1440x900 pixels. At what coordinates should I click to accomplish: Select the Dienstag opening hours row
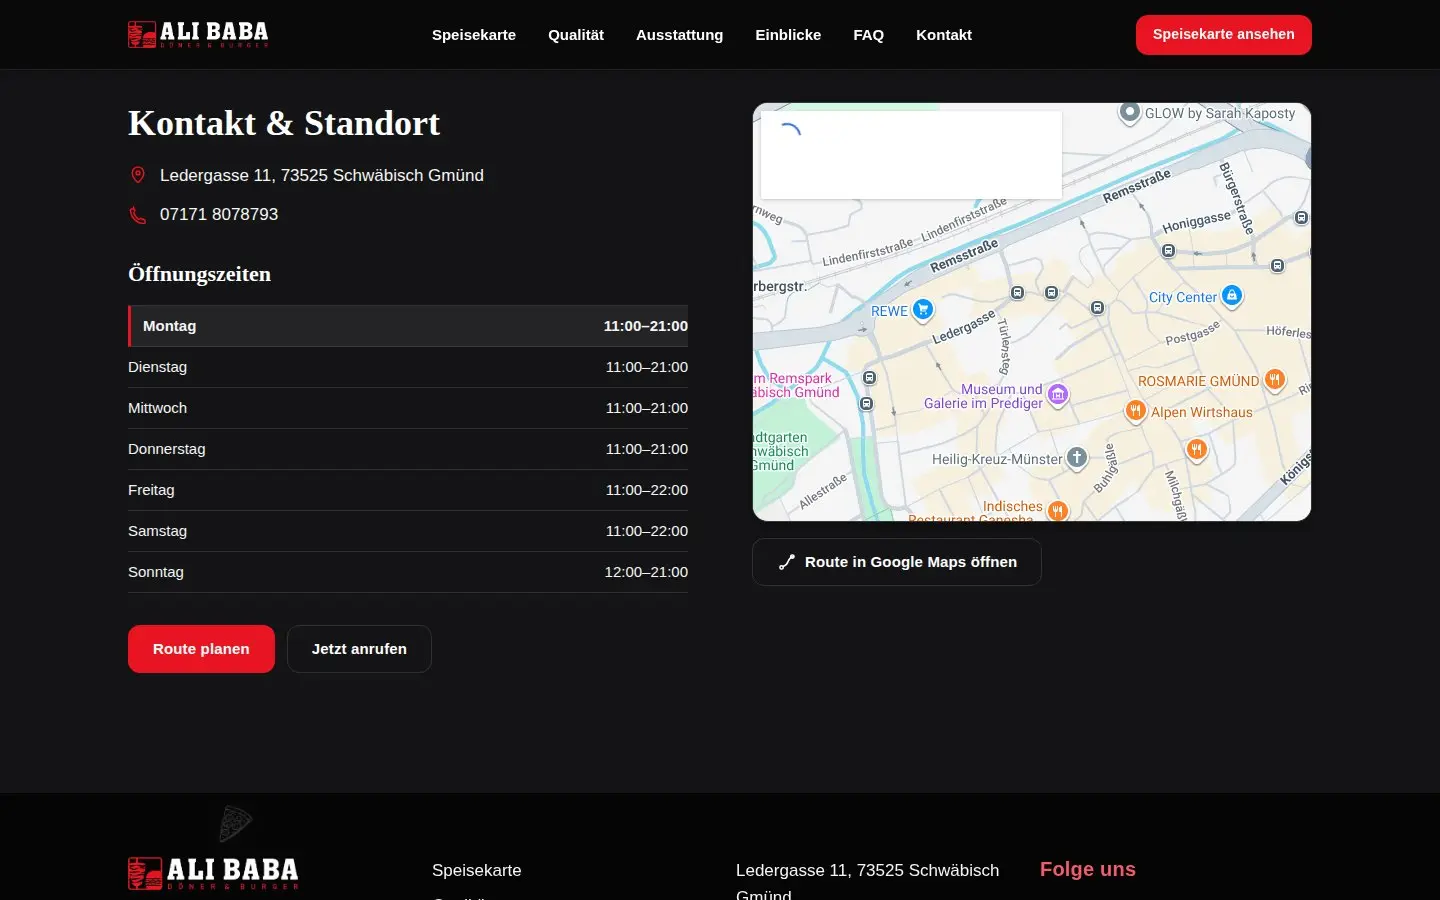coord(408,367)
